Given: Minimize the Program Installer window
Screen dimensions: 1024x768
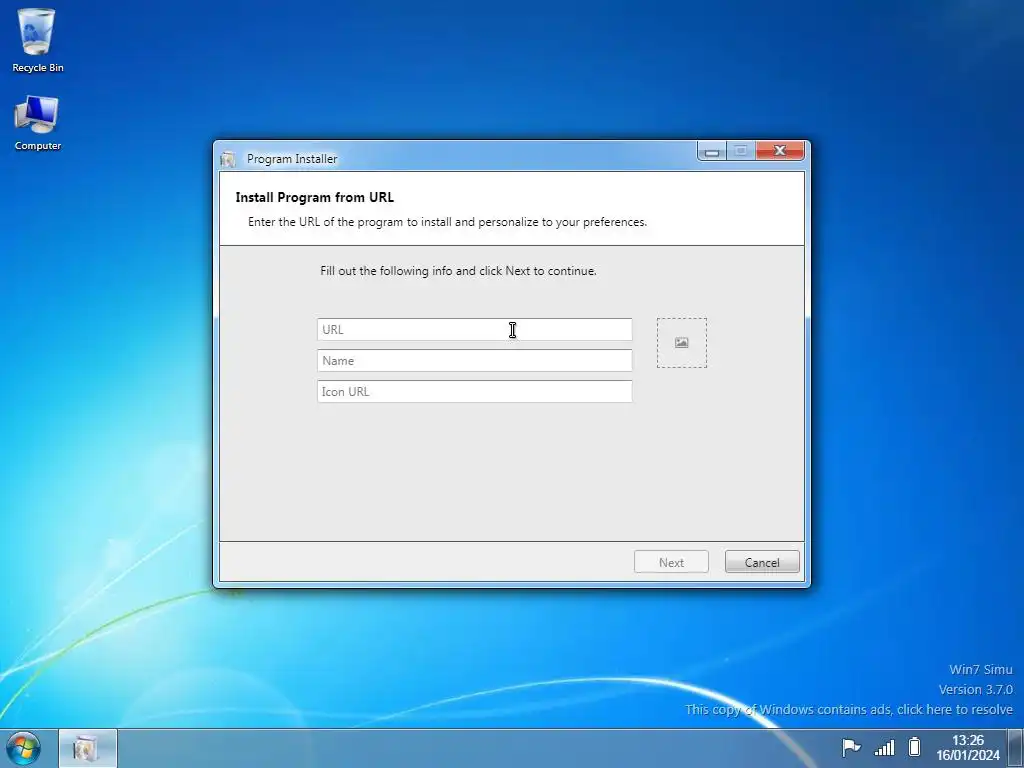Looking at the screenshot, I should 712,152.
